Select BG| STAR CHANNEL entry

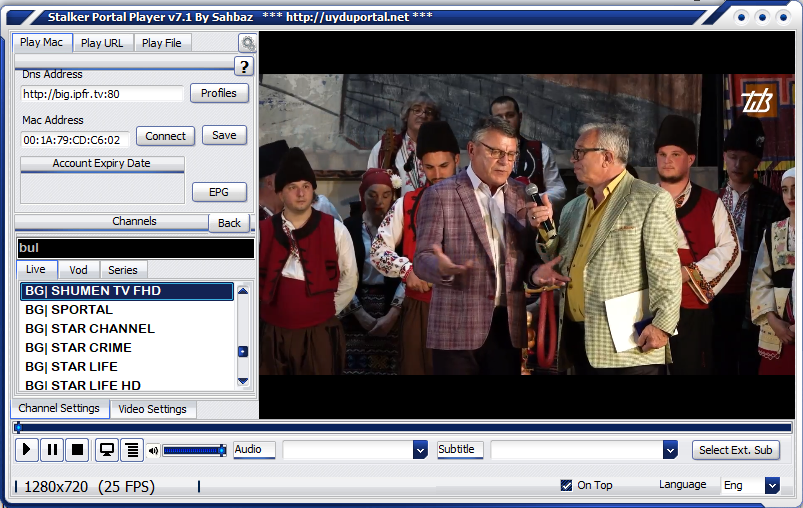click(x=126, y=329)
